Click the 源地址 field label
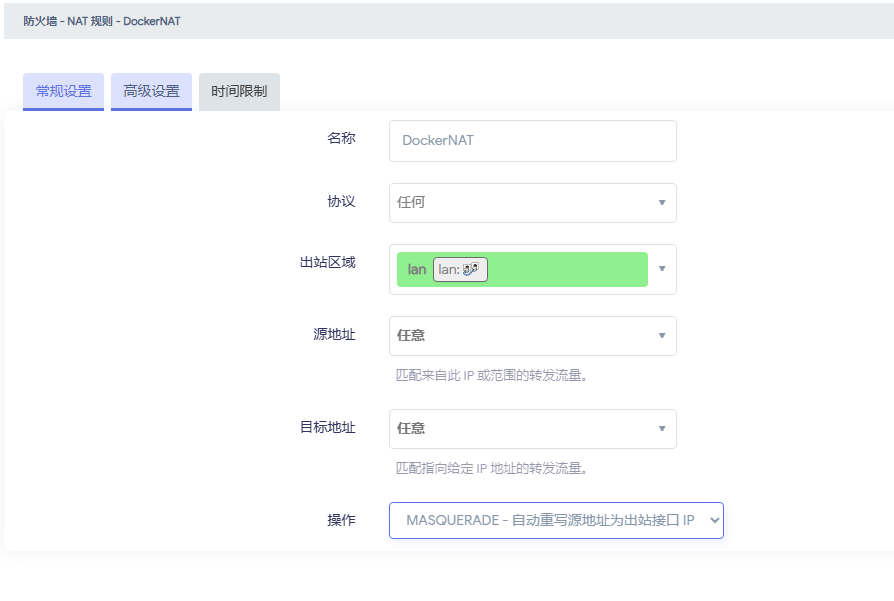The width and height of the screenshot is (894, 601). 334,334
